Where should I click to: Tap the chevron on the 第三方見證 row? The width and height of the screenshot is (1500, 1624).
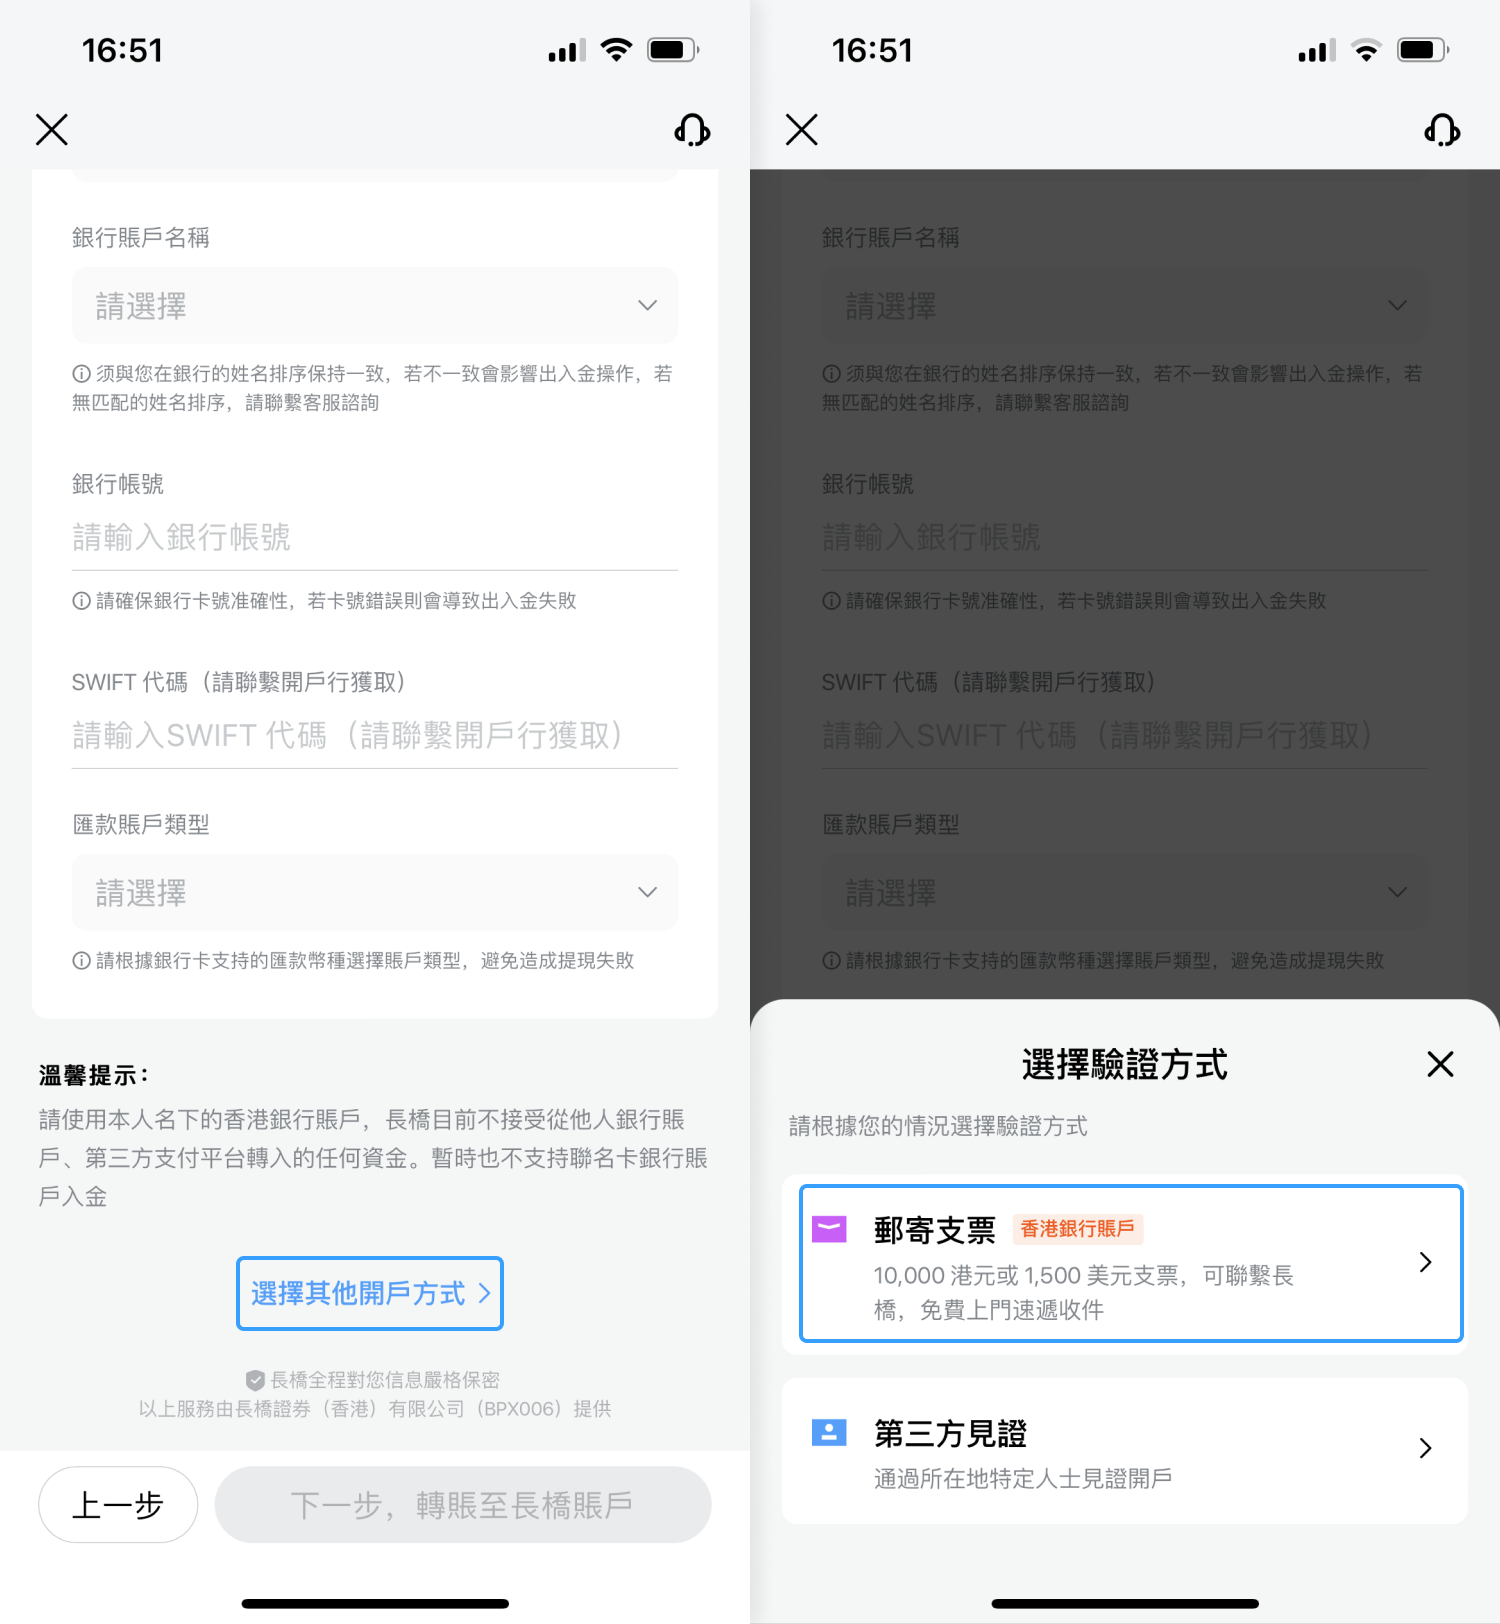(x=1425, y=1448)
